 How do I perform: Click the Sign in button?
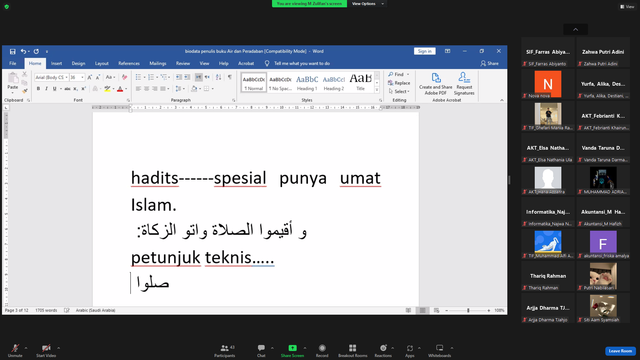click(x=424, y=51)
